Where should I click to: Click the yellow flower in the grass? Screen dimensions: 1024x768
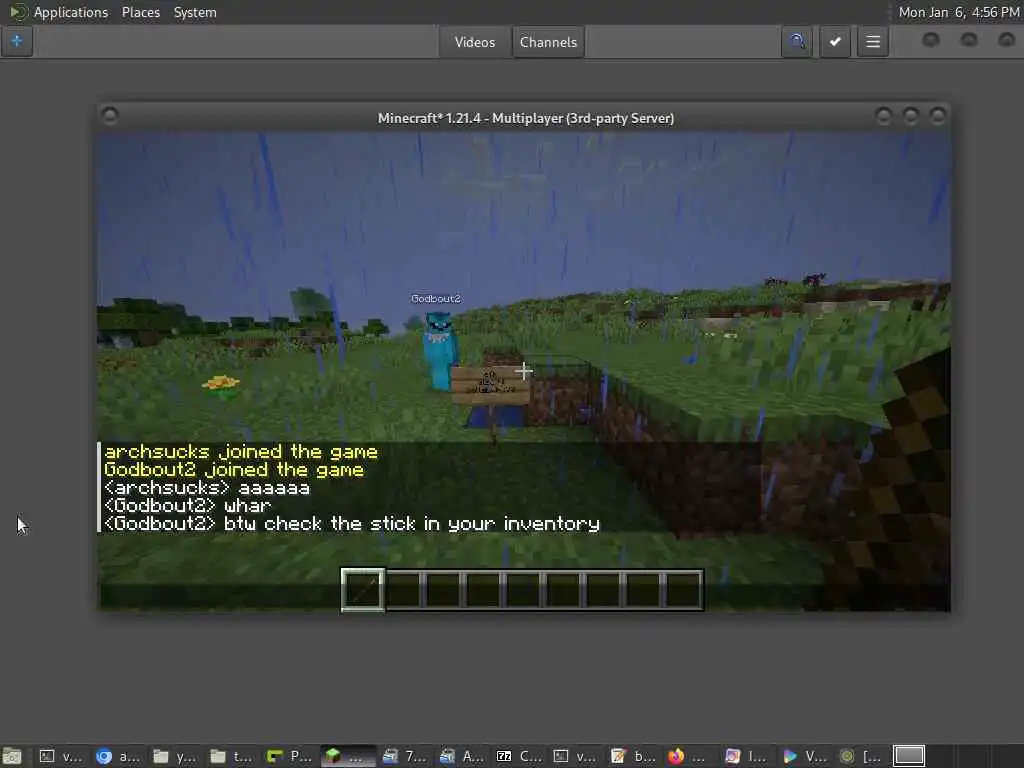click(x=221, y=385)
